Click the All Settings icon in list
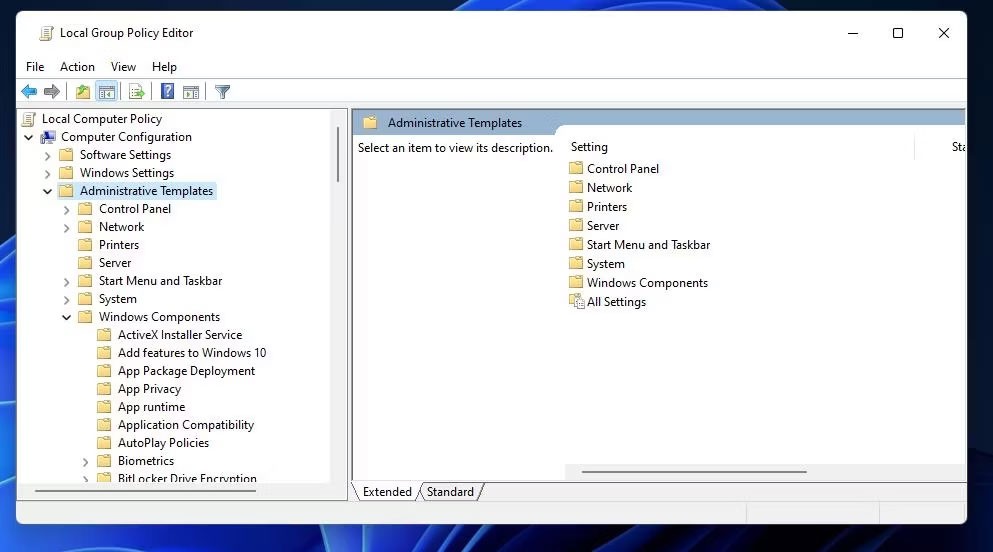993x552 pixels. 576,302
